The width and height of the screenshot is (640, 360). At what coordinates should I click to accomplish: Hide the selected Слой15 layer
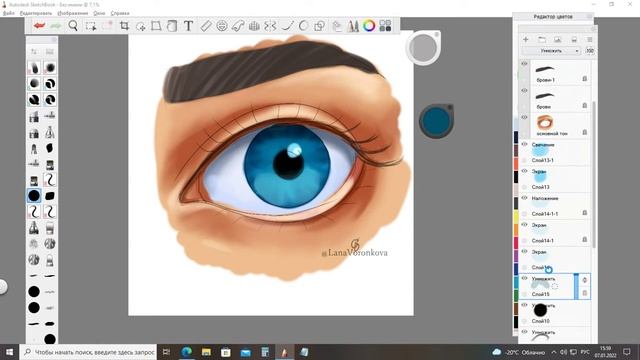(x=524, y=278)
